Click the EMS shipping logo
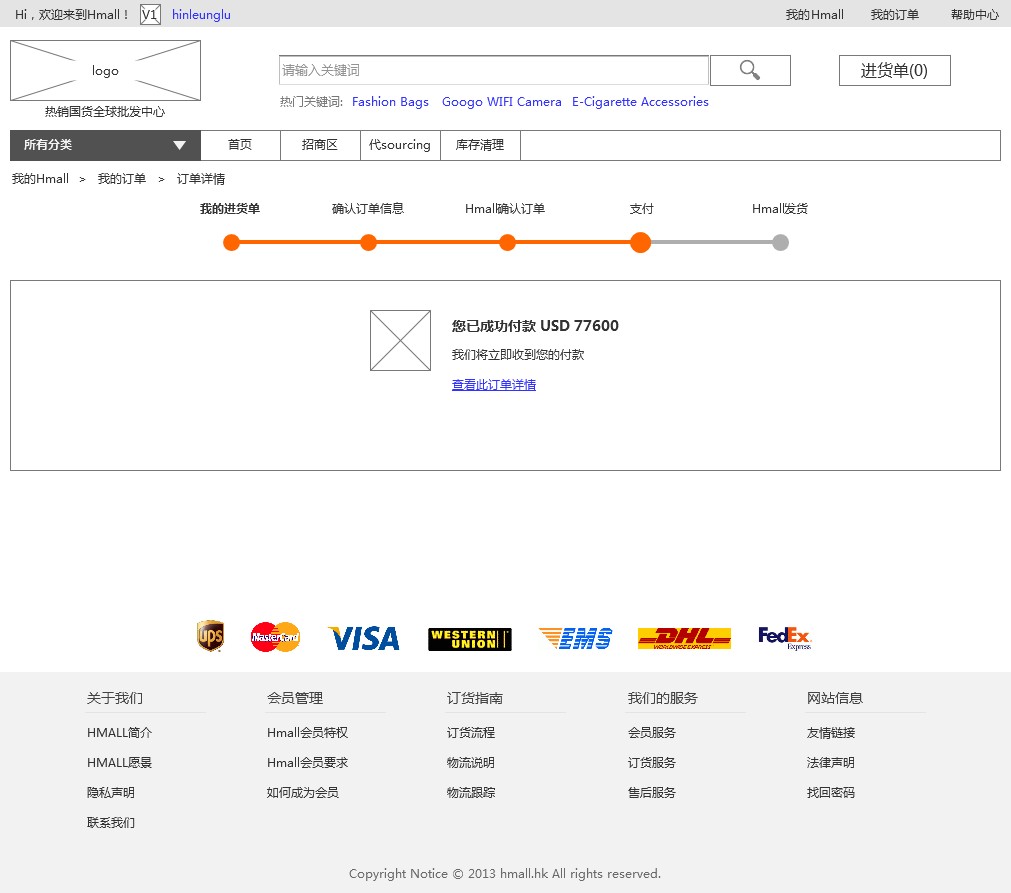 click(575, 638)
